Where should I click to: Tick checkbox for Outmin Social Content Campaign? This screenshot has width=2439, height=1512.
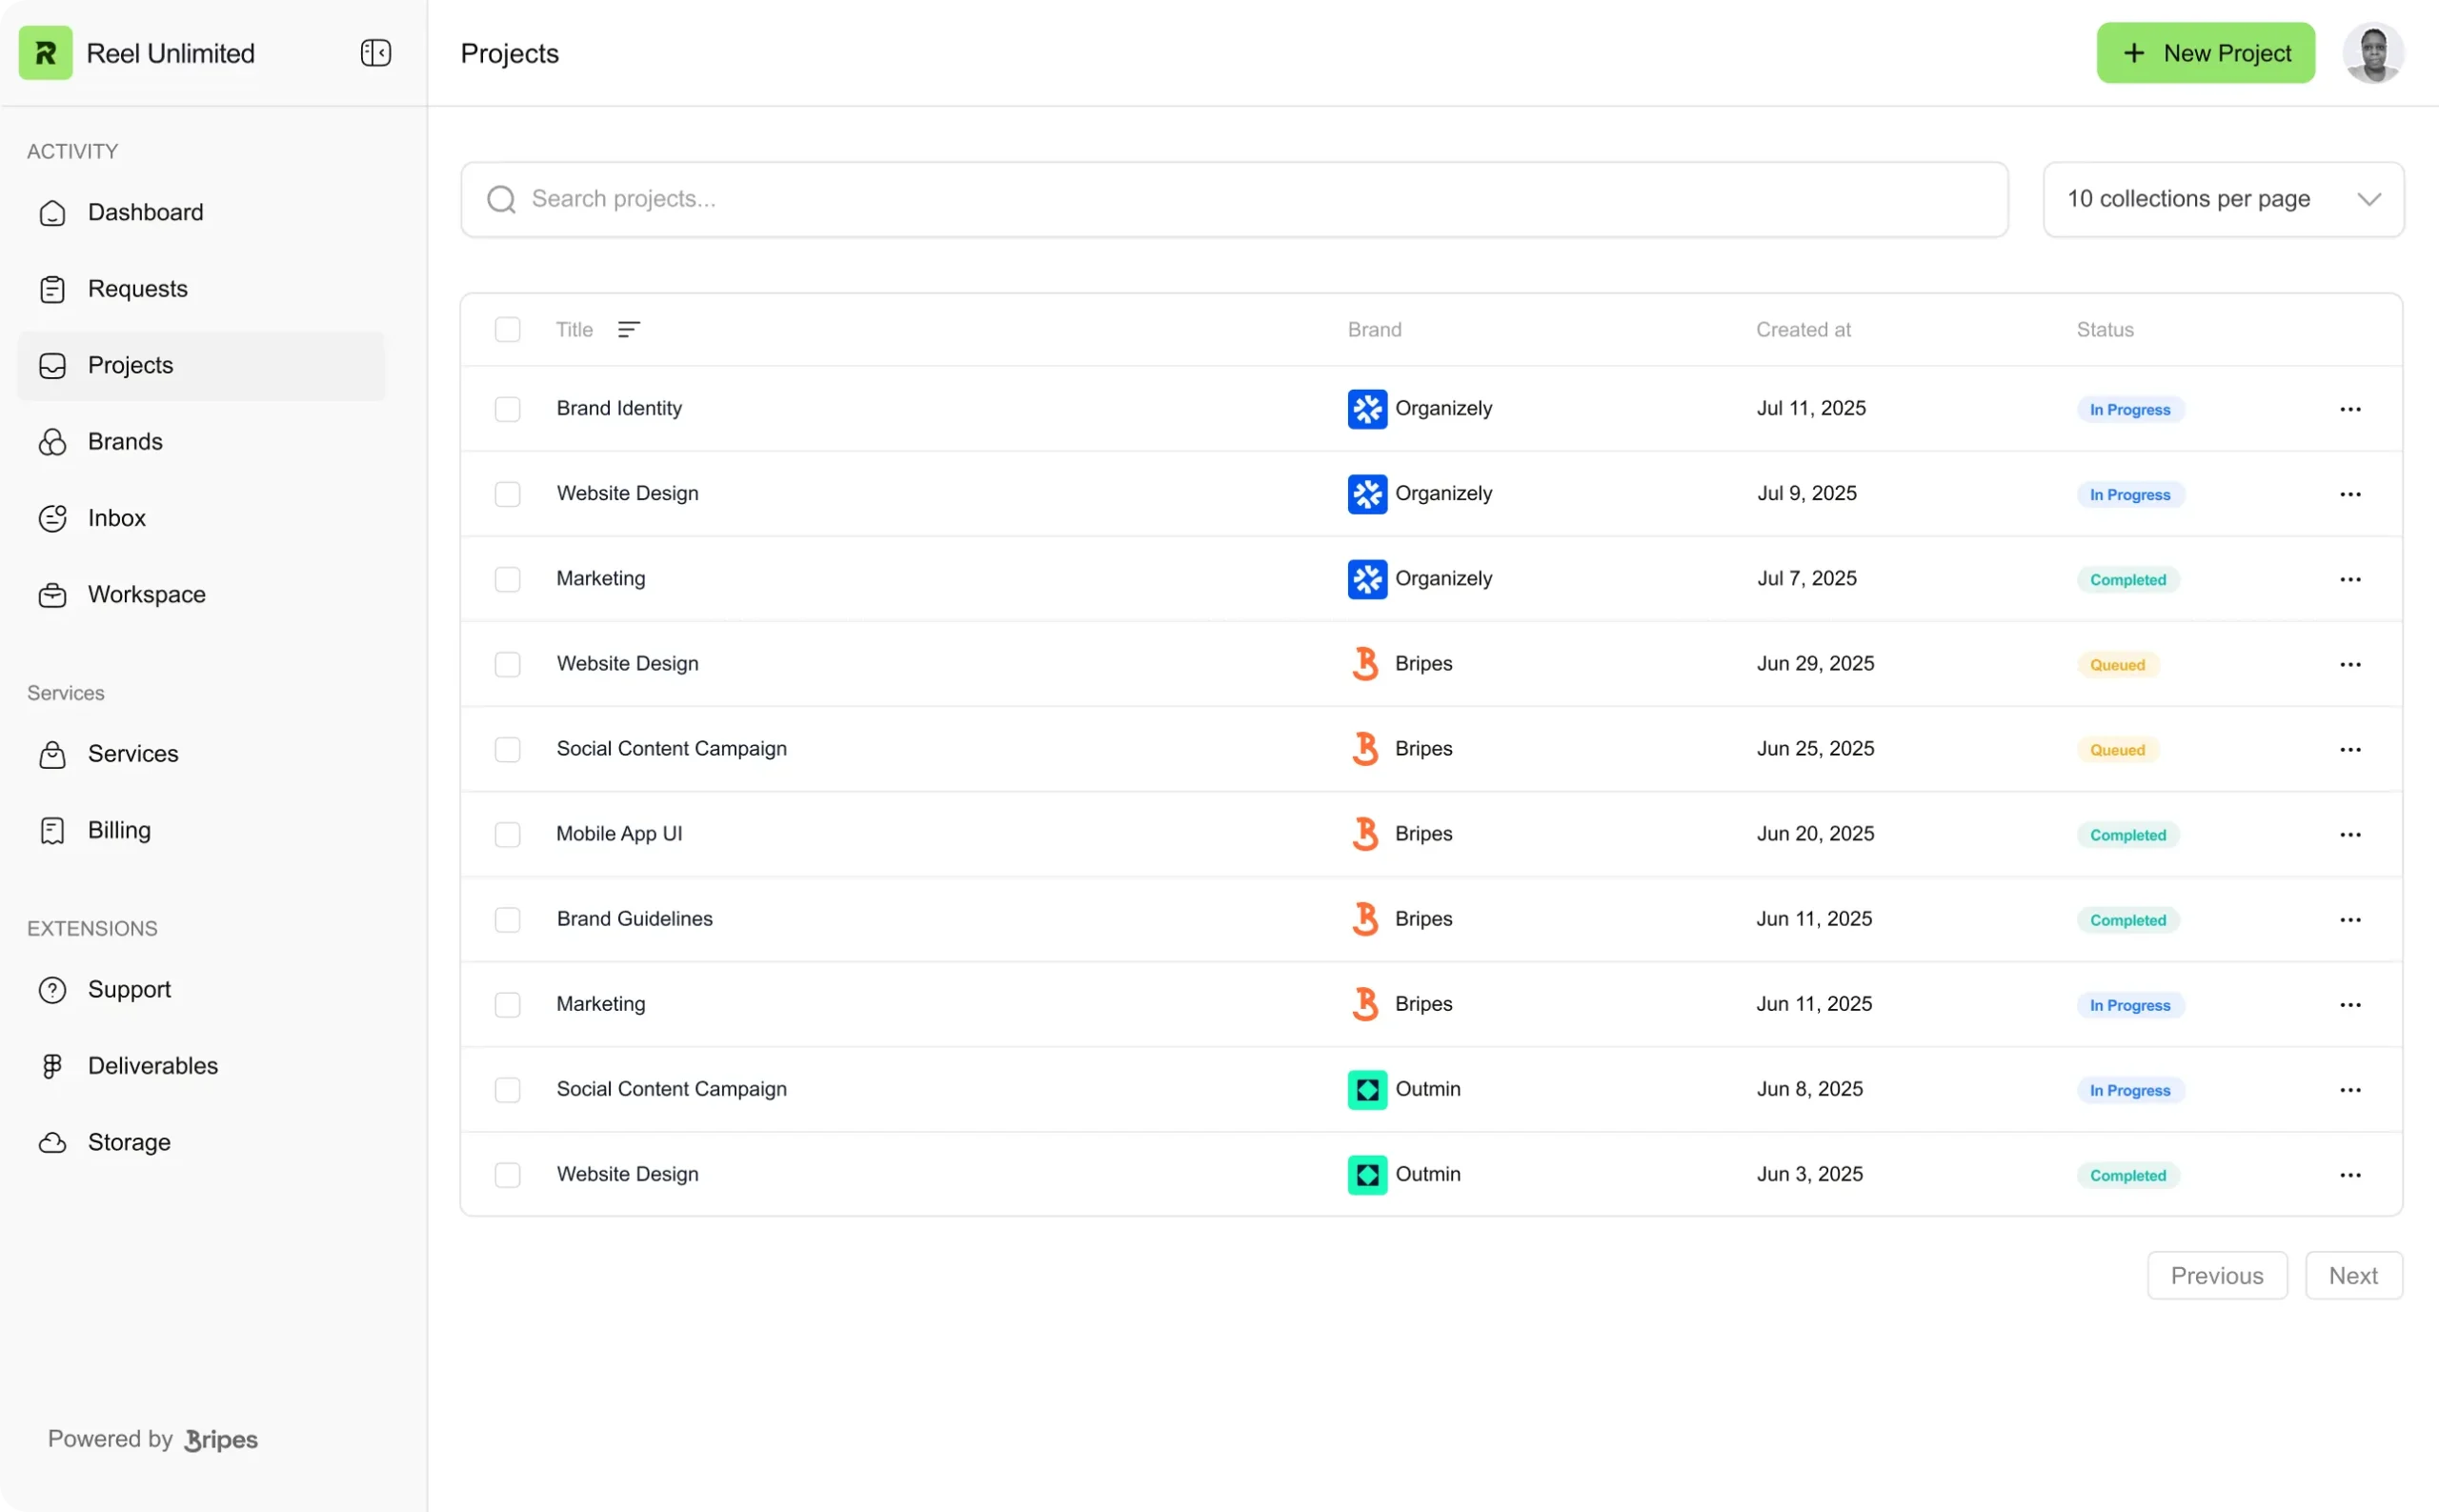(x=507, y=1090)
